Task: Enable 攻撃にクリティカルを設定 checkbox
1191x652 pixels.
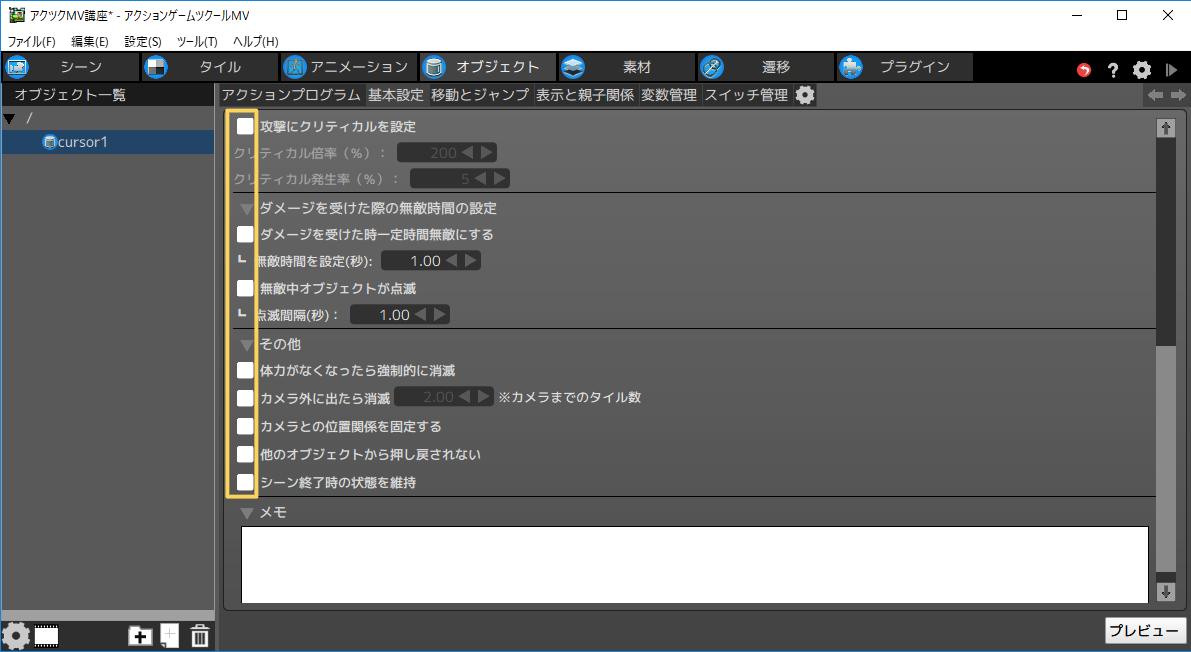Action: (245, 126)
